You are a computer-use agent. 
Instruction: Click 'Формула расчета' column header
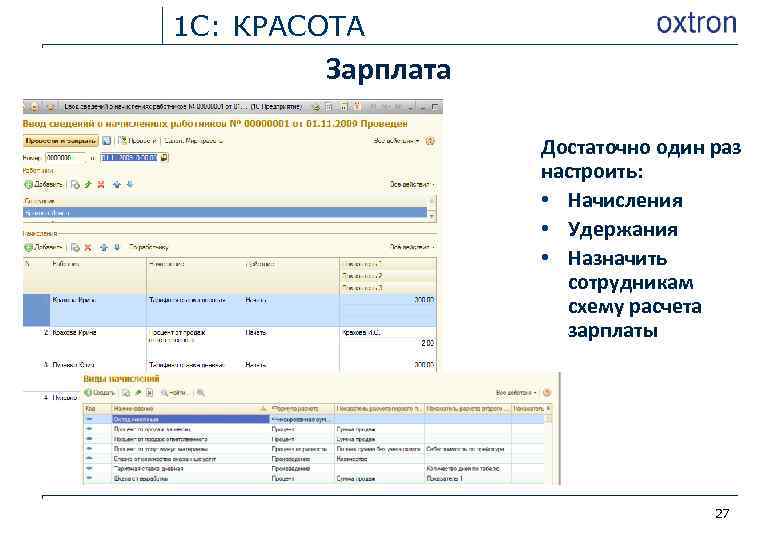pos(302,409)
